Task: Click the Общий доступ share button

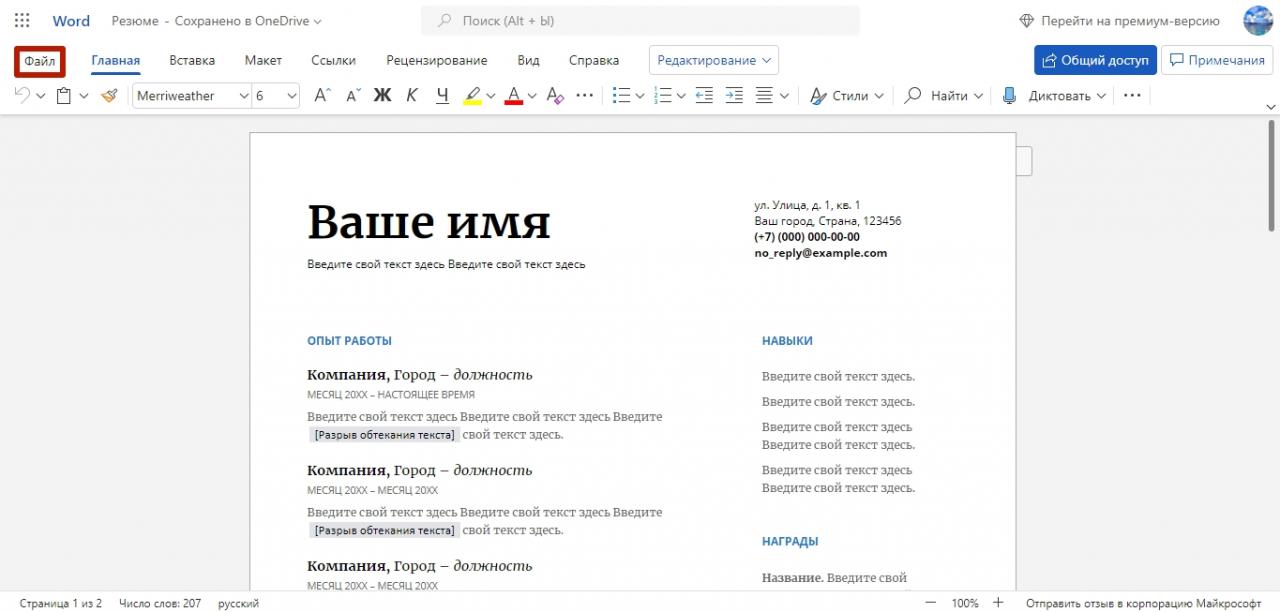Action: (x=1095, y=60)
